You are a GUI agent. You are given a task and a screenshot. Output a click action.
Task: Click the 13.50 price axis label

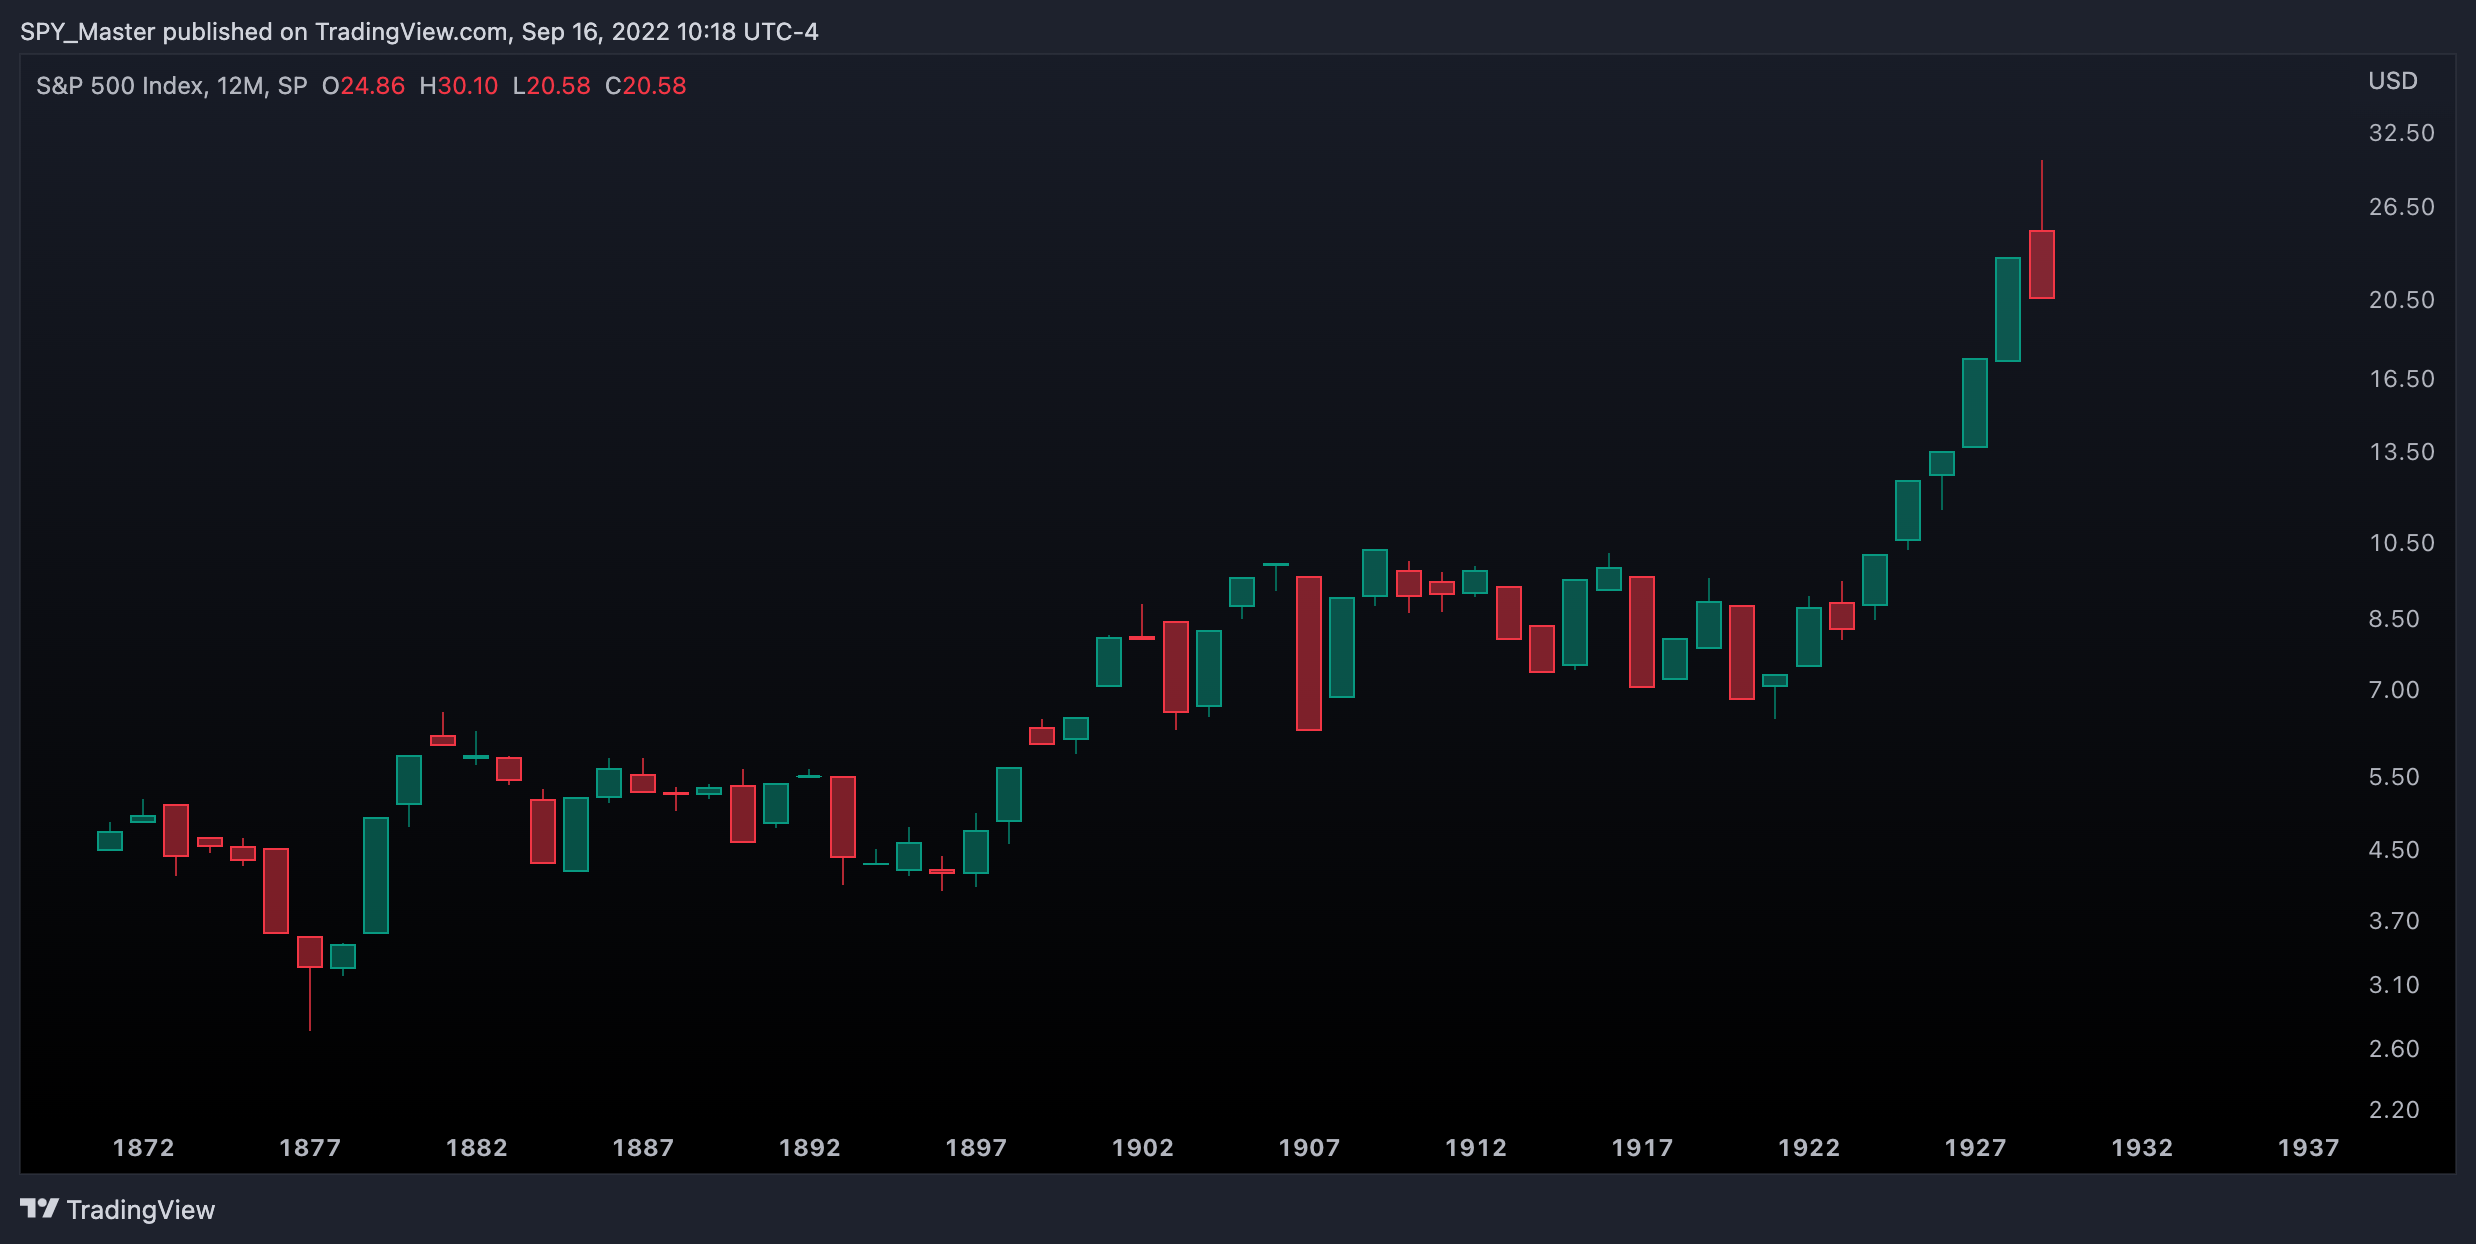tap(2402, 452)
